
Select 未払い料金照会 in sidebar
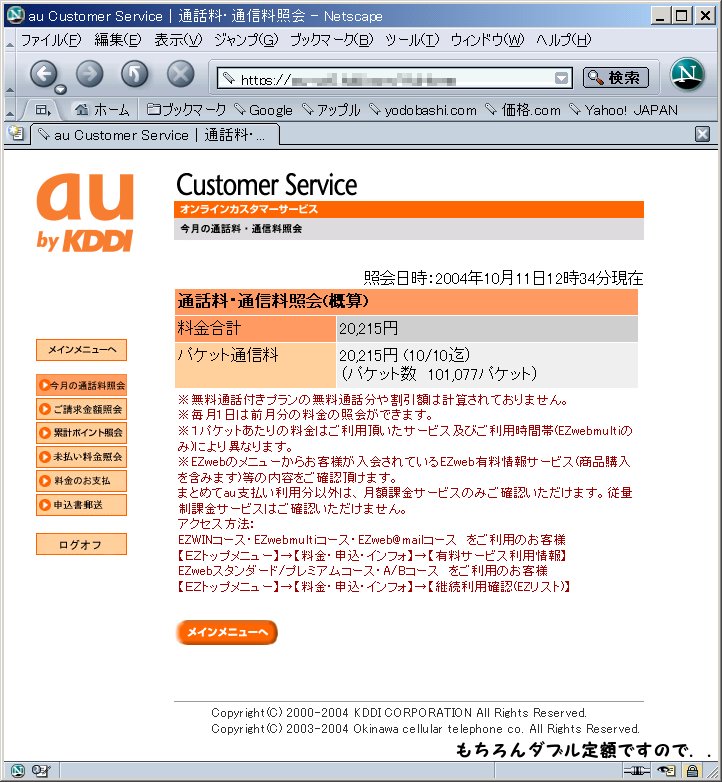[81, 457]
